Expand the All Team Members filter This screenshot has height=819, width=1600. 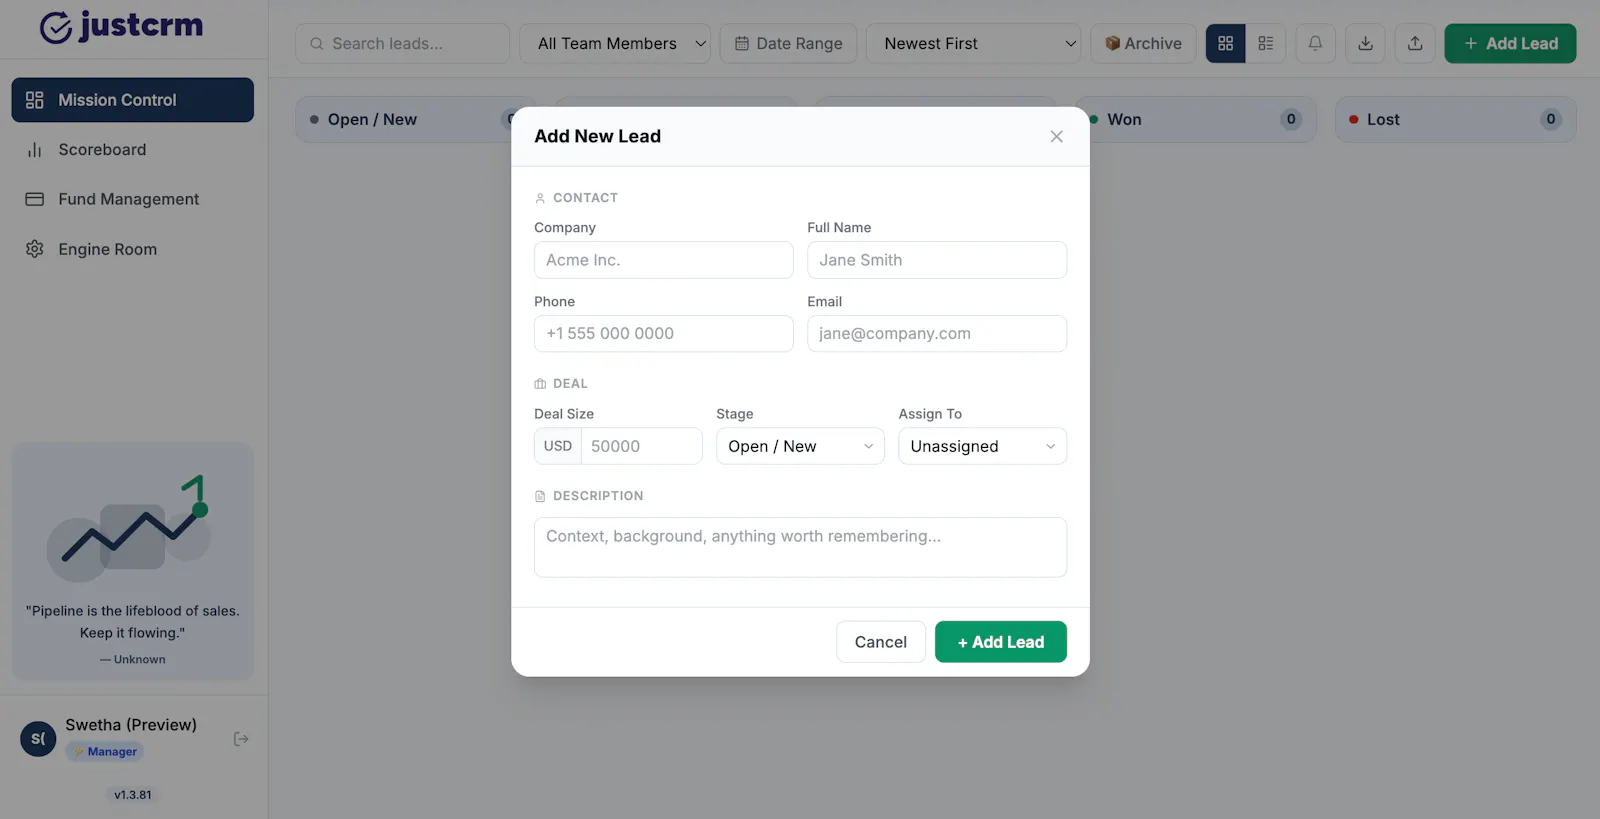[615, 44]
